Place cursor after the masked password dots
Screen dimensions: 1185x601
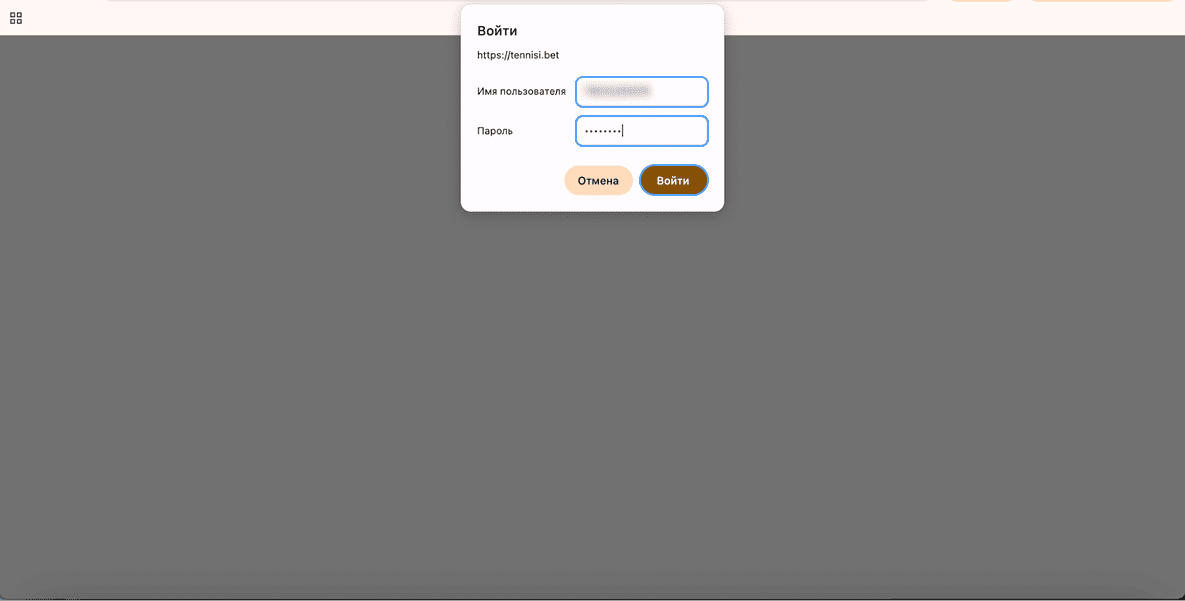623,131
